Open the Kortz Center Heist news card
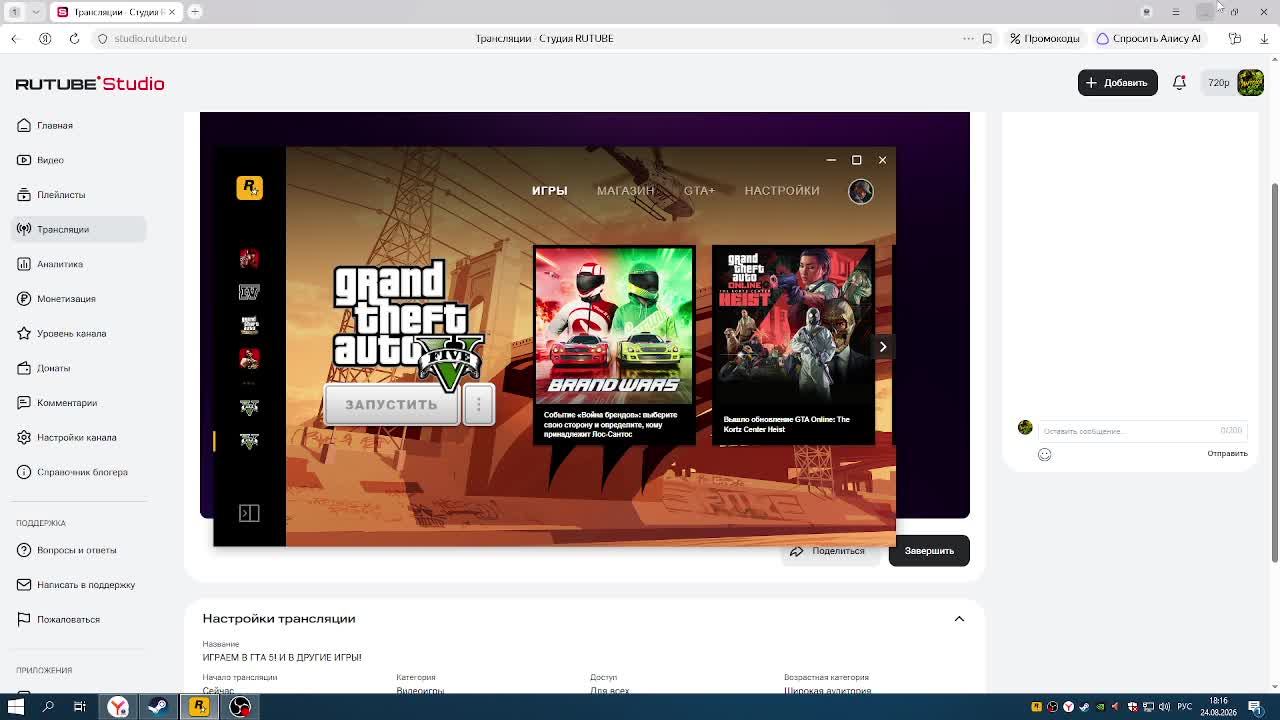 point(793,345)
